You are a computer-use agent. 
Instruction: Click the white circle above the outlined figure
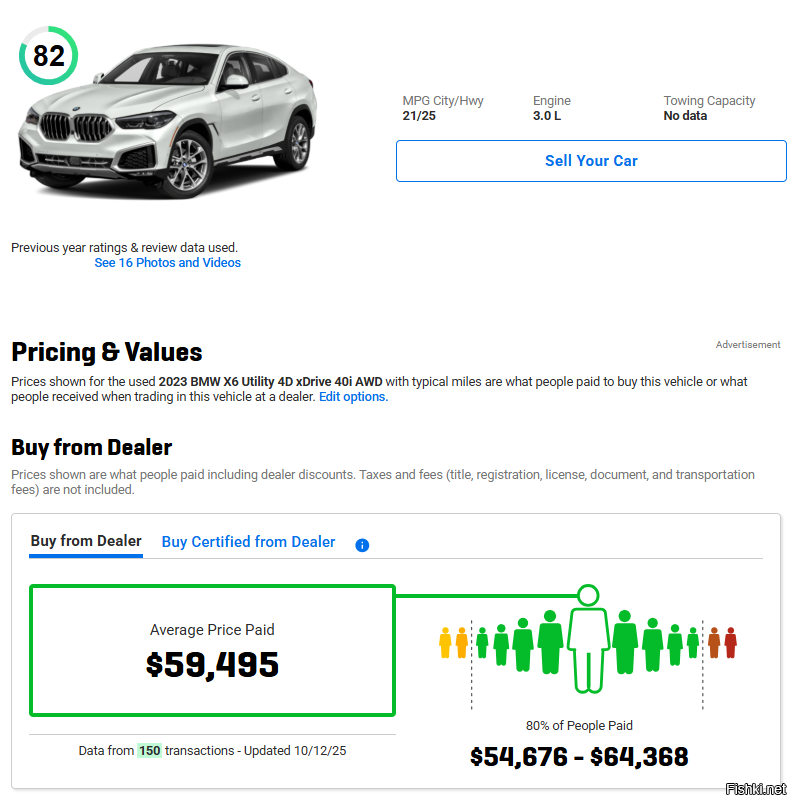588,596
